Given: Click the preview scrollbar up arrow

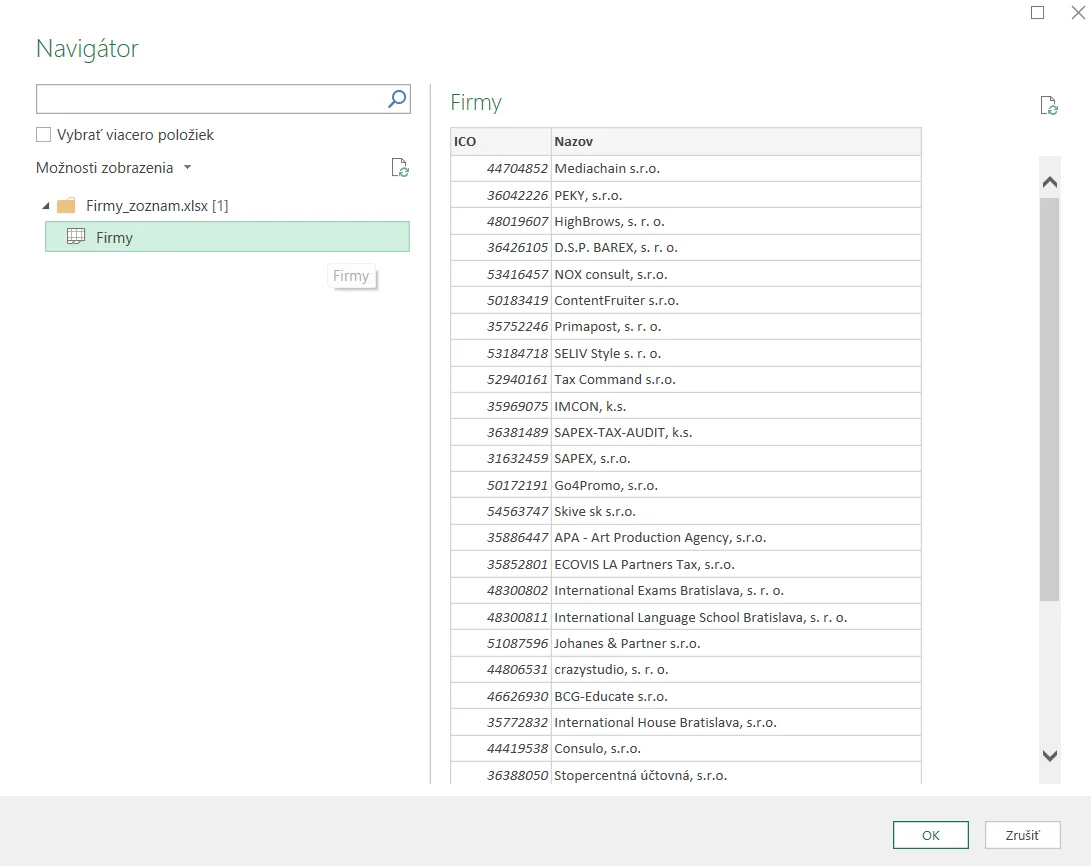Looking at the screenshot, I should click(1050, 182).
